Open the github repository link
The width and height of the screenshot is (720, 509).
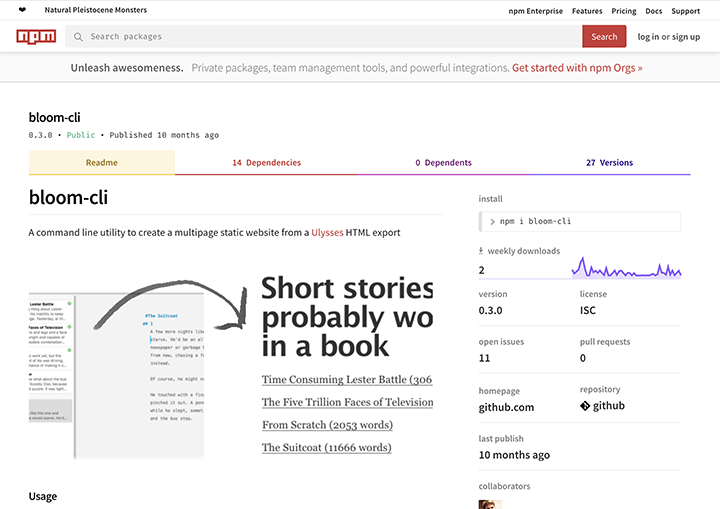[608, 406]
